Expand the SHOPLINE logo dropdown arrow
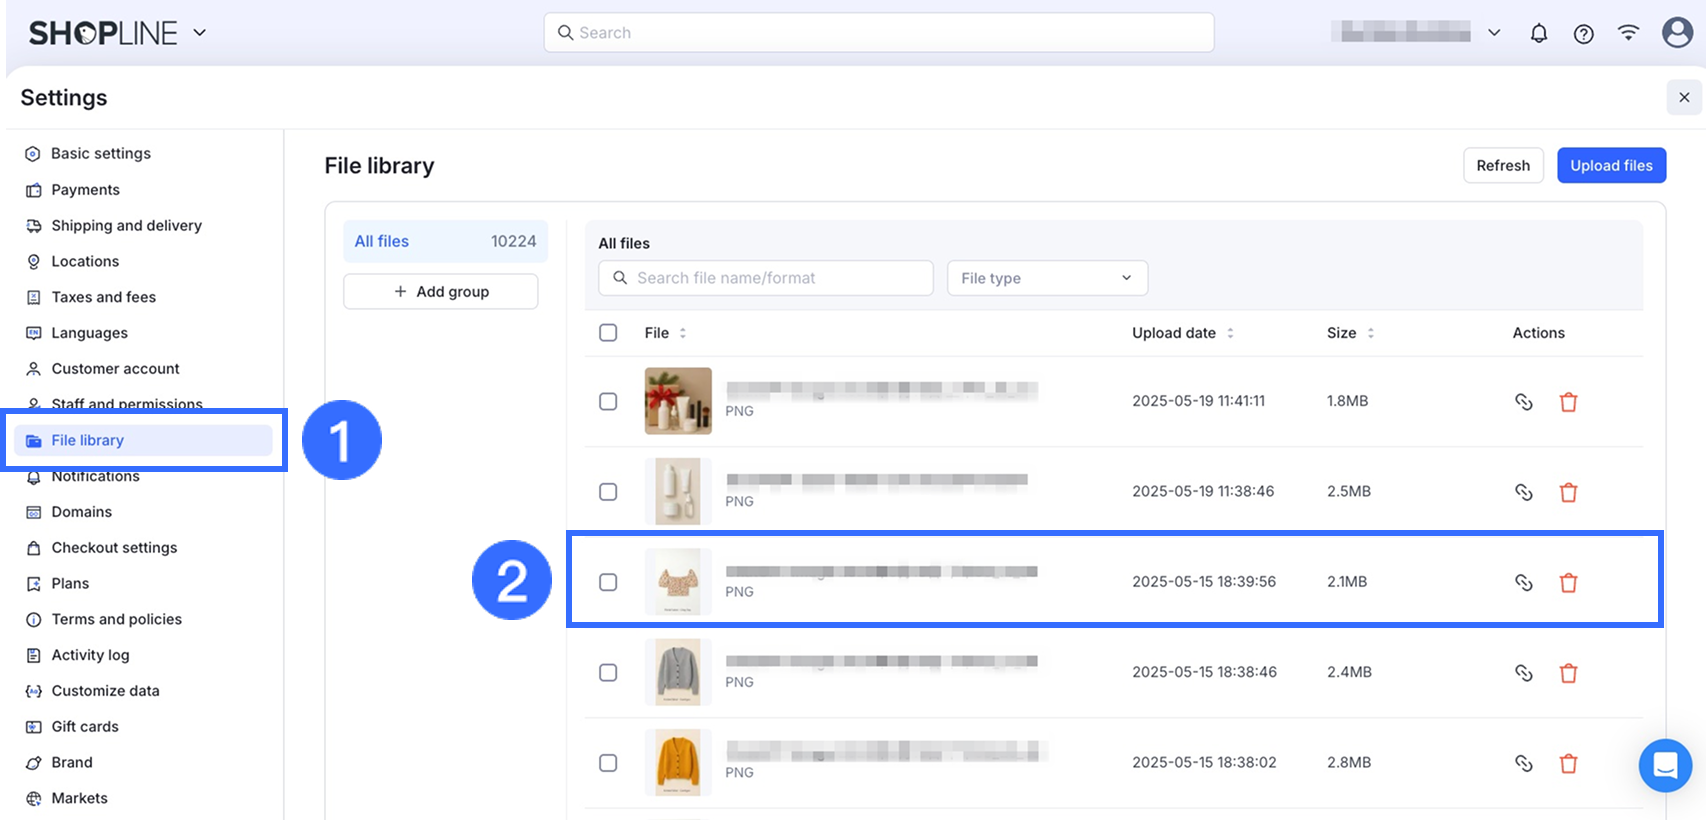This screenshot has width=1706, height=820. pyautogui.click(x=200, y=32)
